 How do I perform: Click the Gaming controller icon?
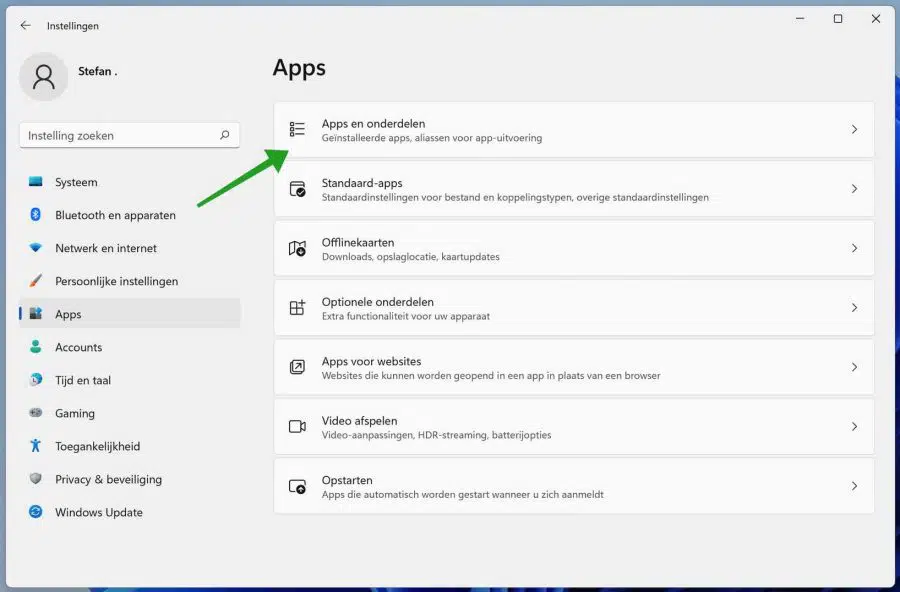36,412
